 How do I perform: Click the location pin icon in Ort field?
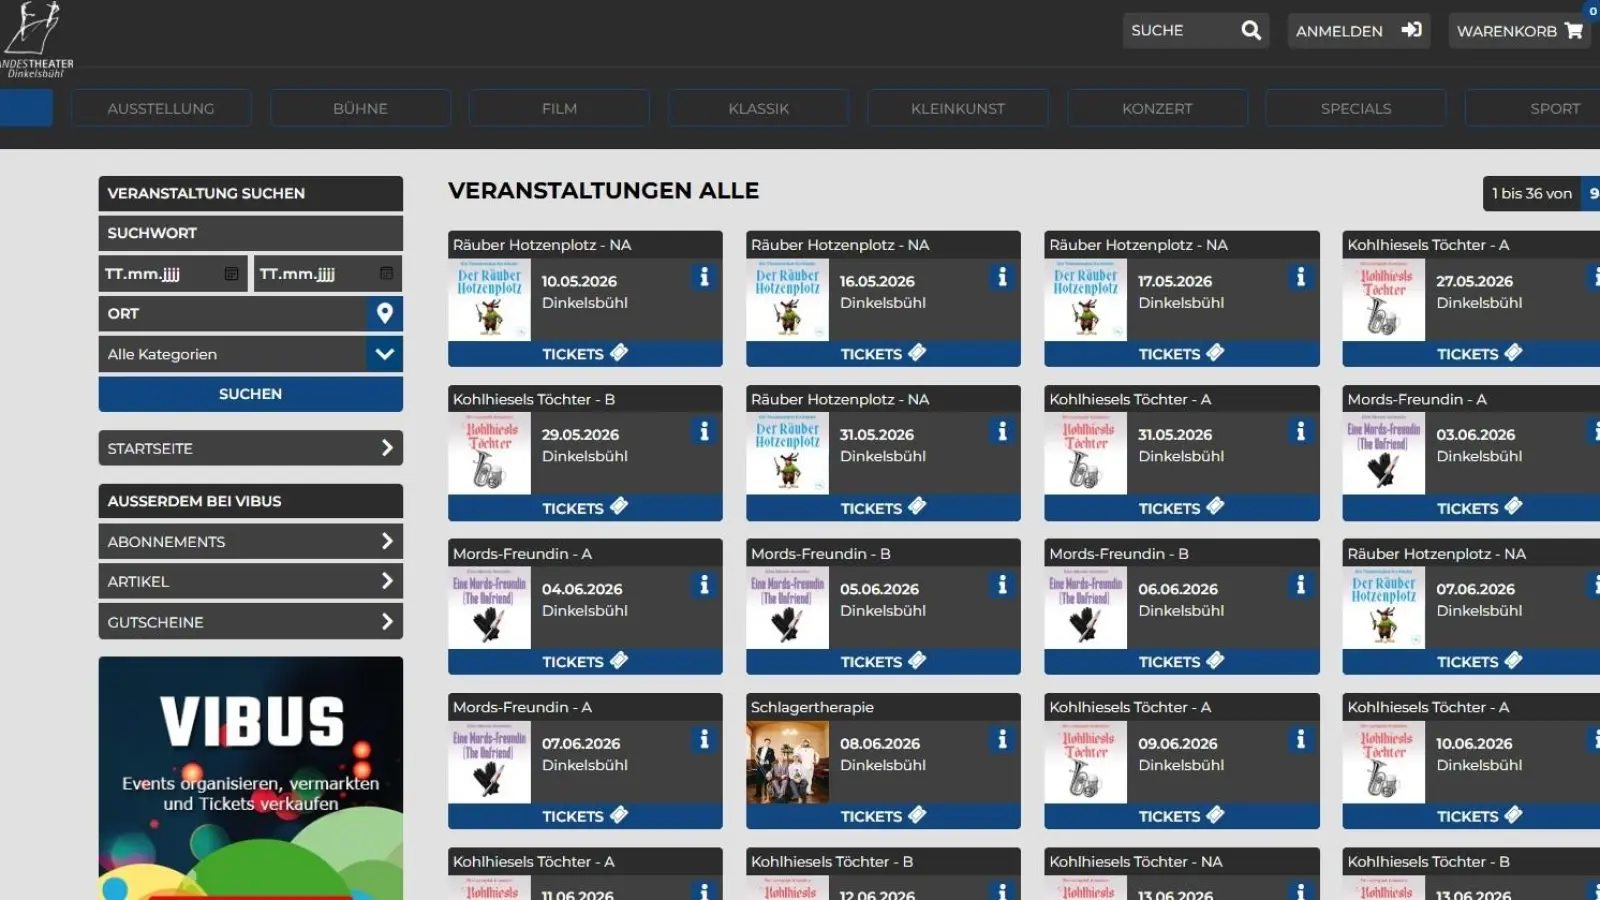(384, 313)
